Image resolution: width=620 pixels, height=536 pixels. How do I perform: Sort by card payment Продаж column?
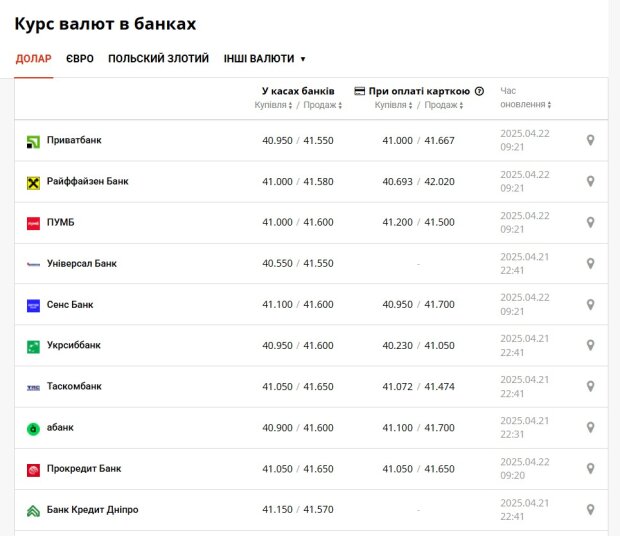pos(444,105)
